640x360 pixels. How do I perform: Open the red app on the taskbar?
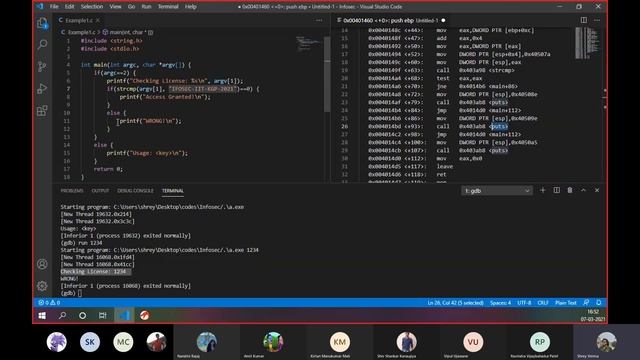pyautogui.click(x=144, y=315)
